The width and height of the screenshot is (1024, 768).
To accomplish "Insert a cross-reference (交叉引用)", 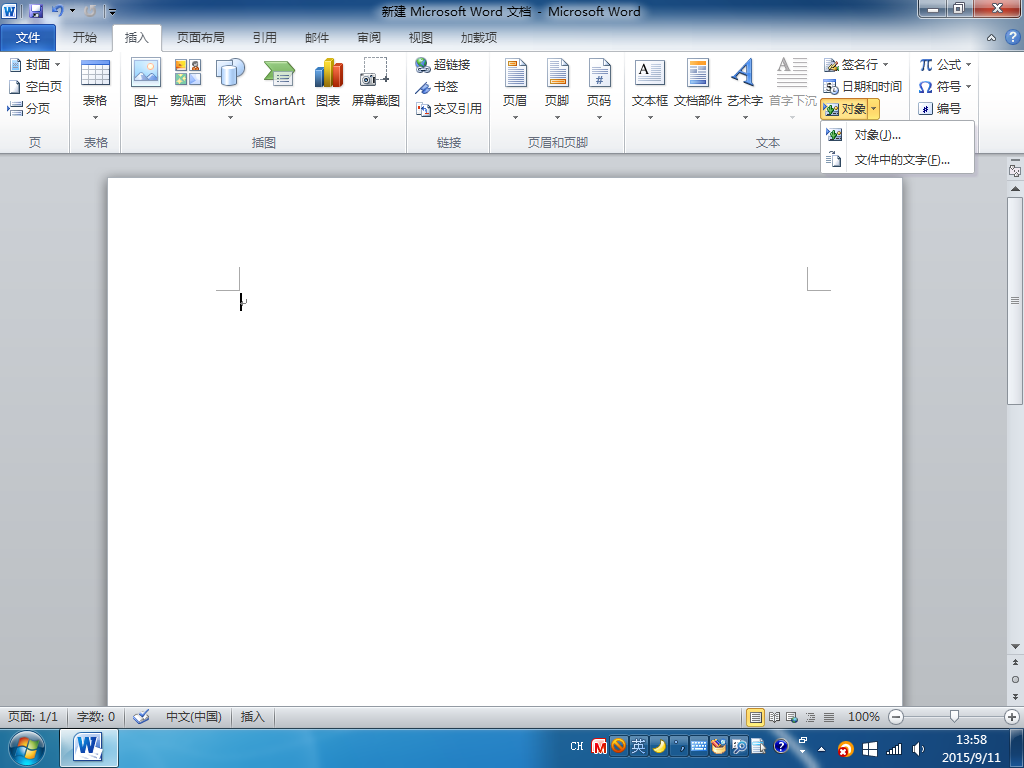I will (x=449, y=108).
